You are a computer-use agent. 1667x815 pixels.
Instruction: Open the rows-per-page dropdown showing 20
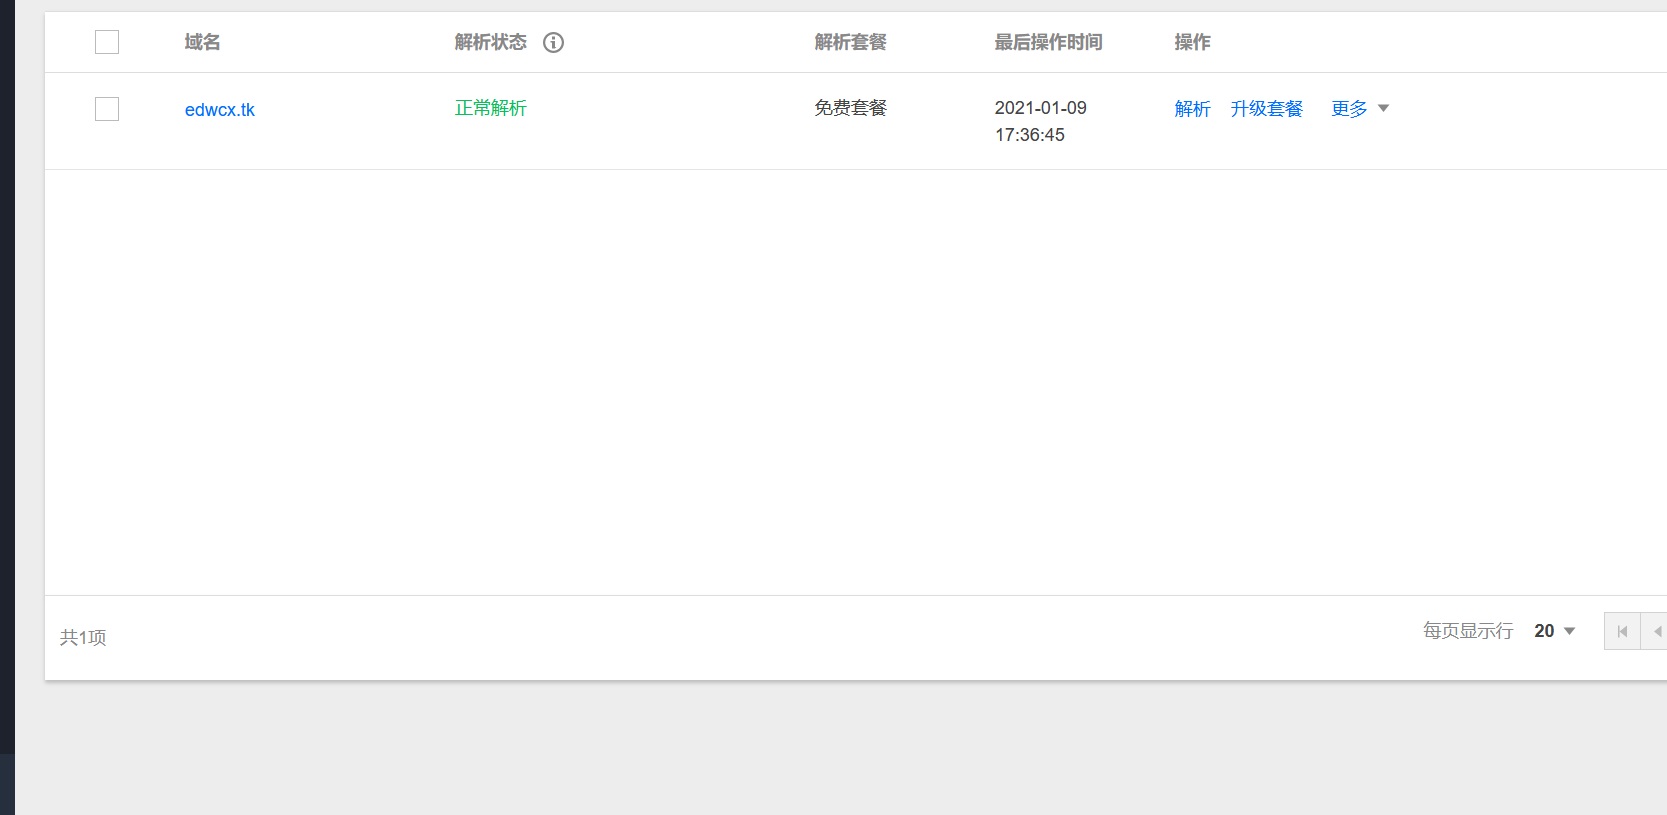point(1554,631)
